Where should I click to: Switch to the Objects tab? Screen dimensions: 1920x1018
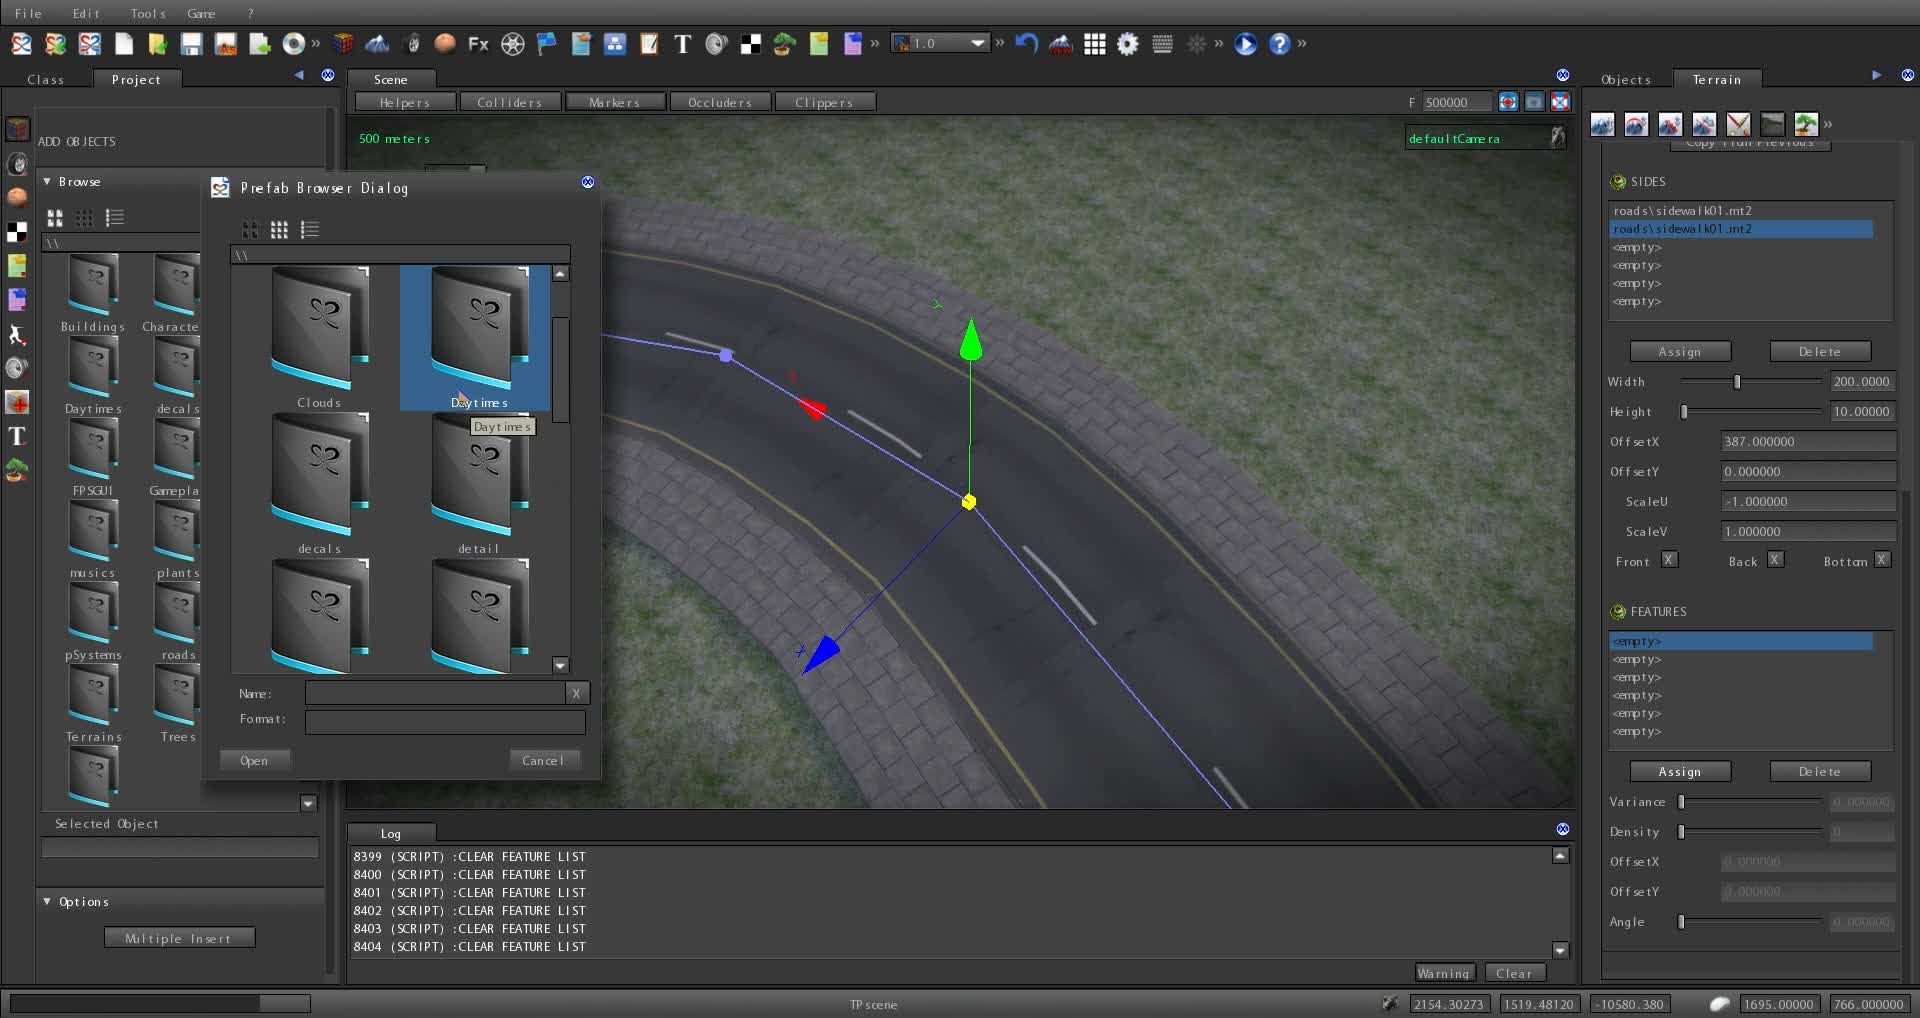(1626, 79)
